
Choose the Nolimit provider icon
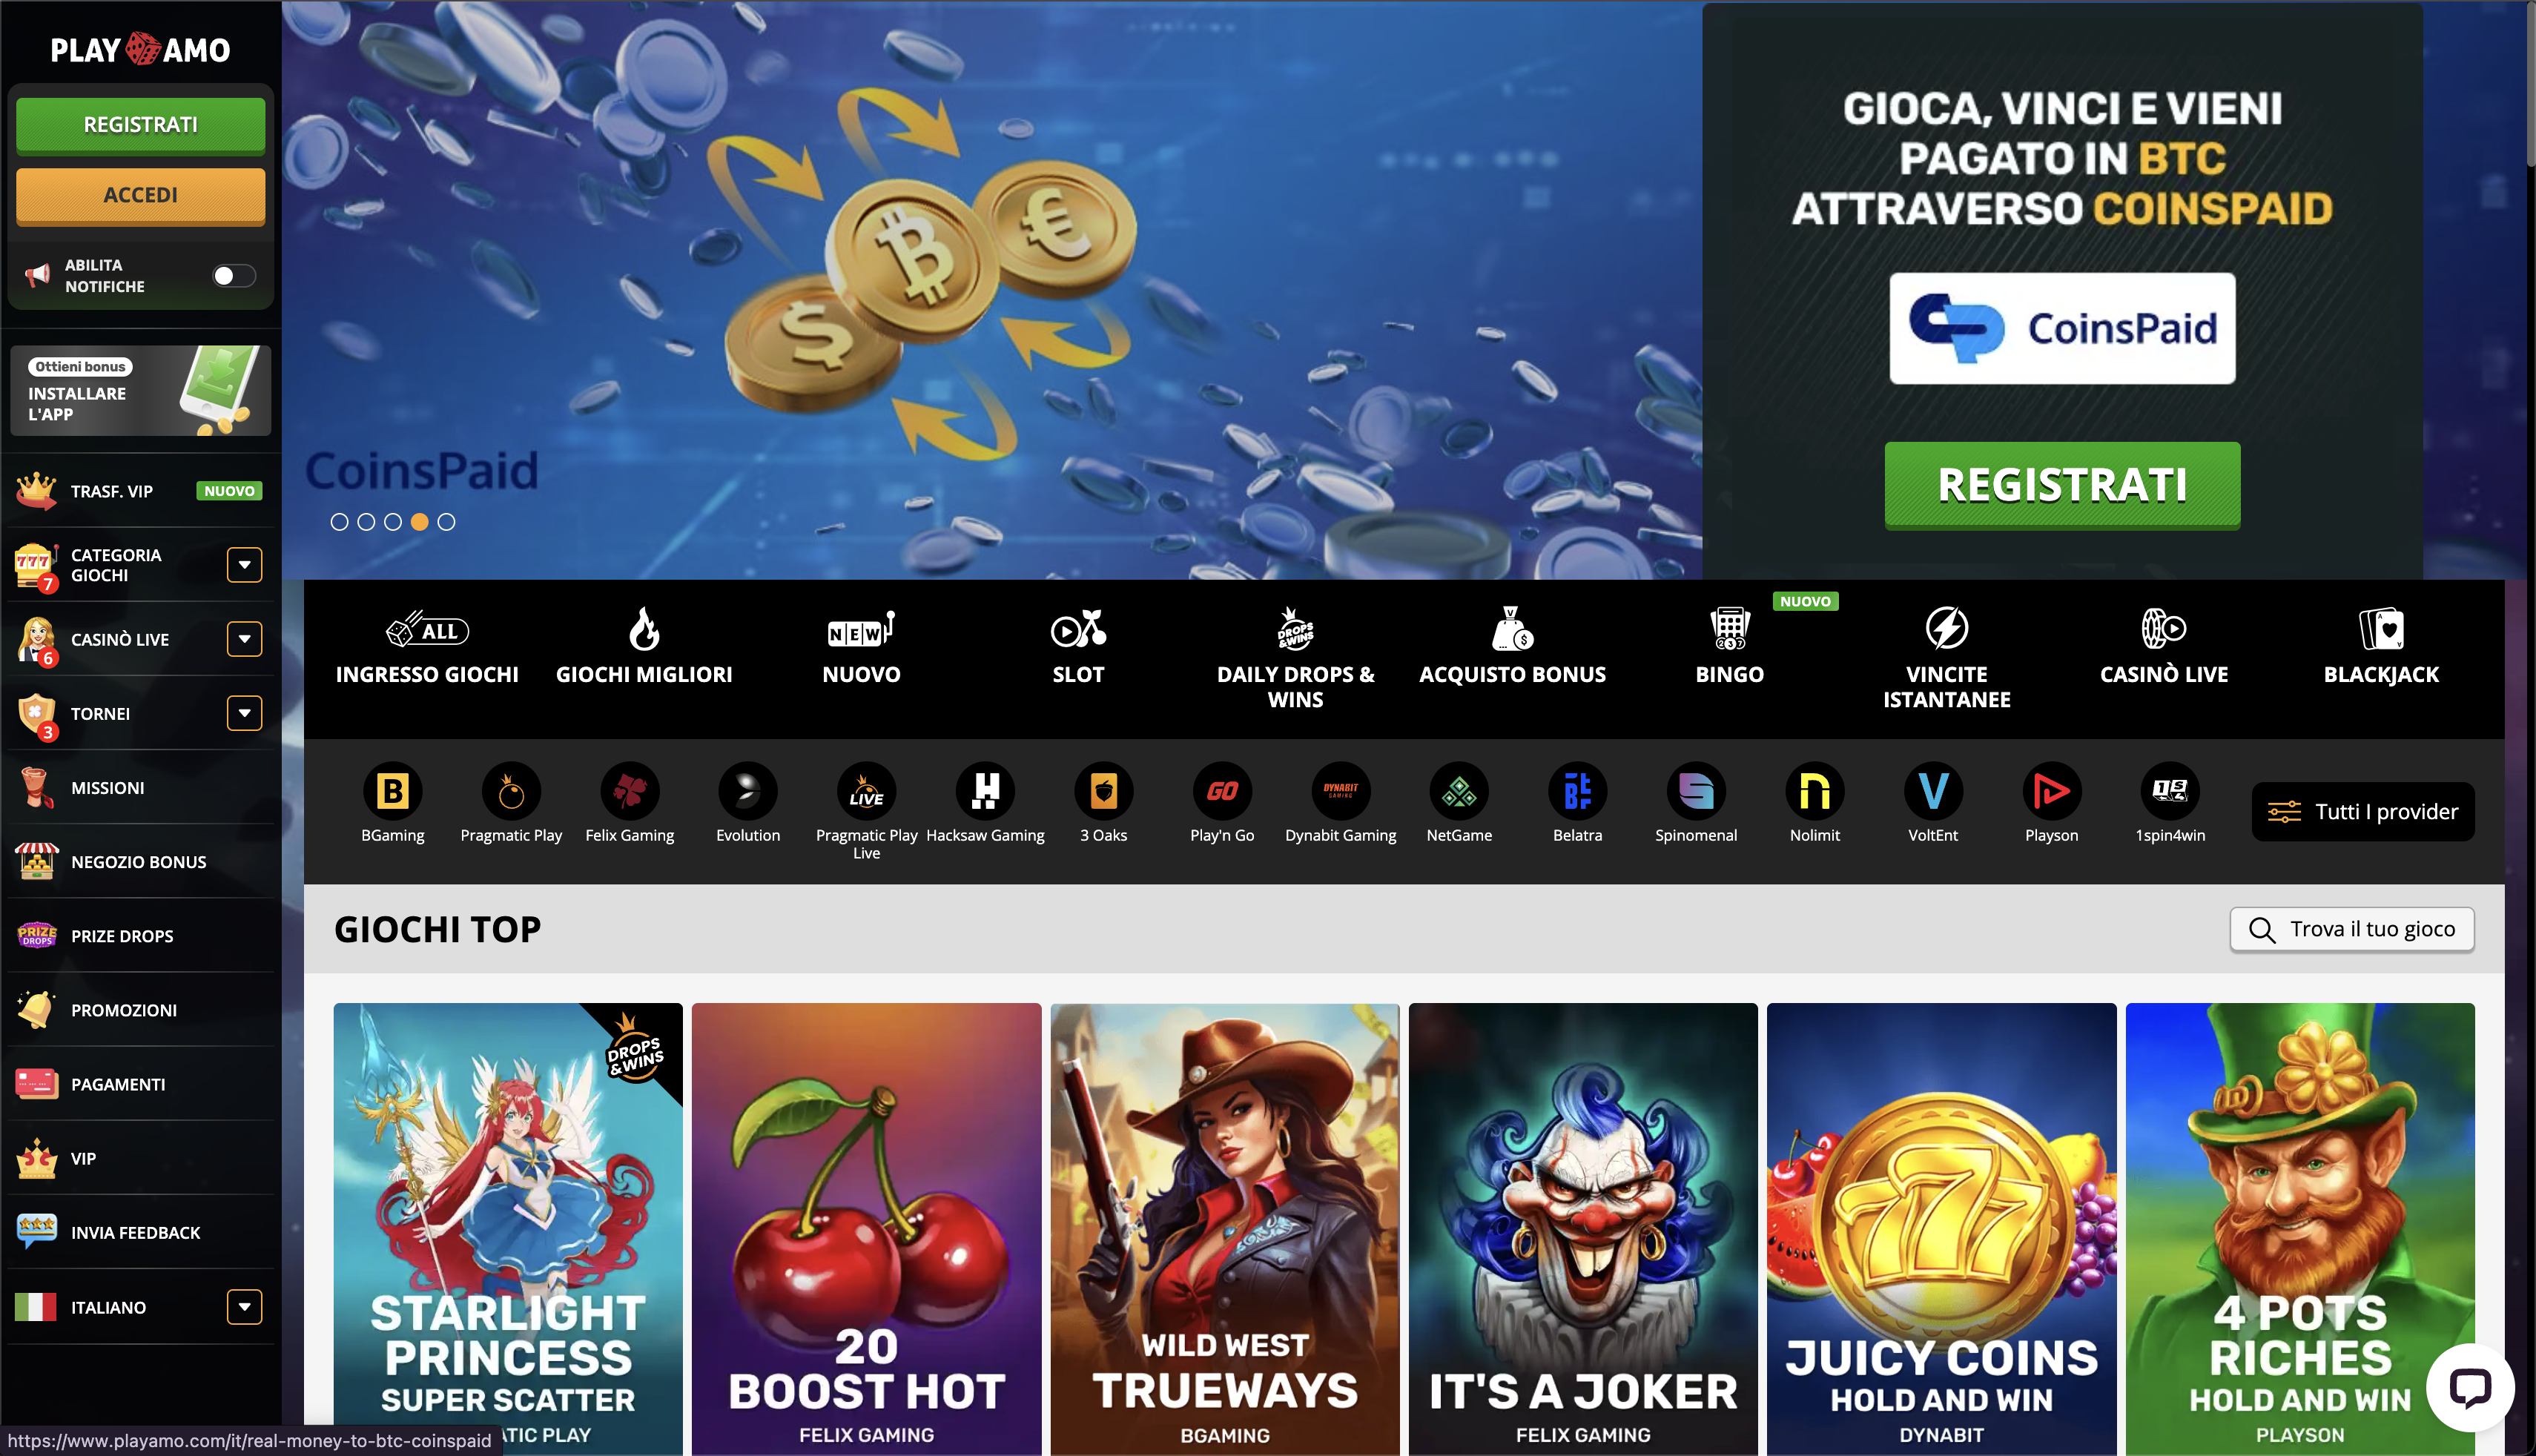click(1814, 791)
